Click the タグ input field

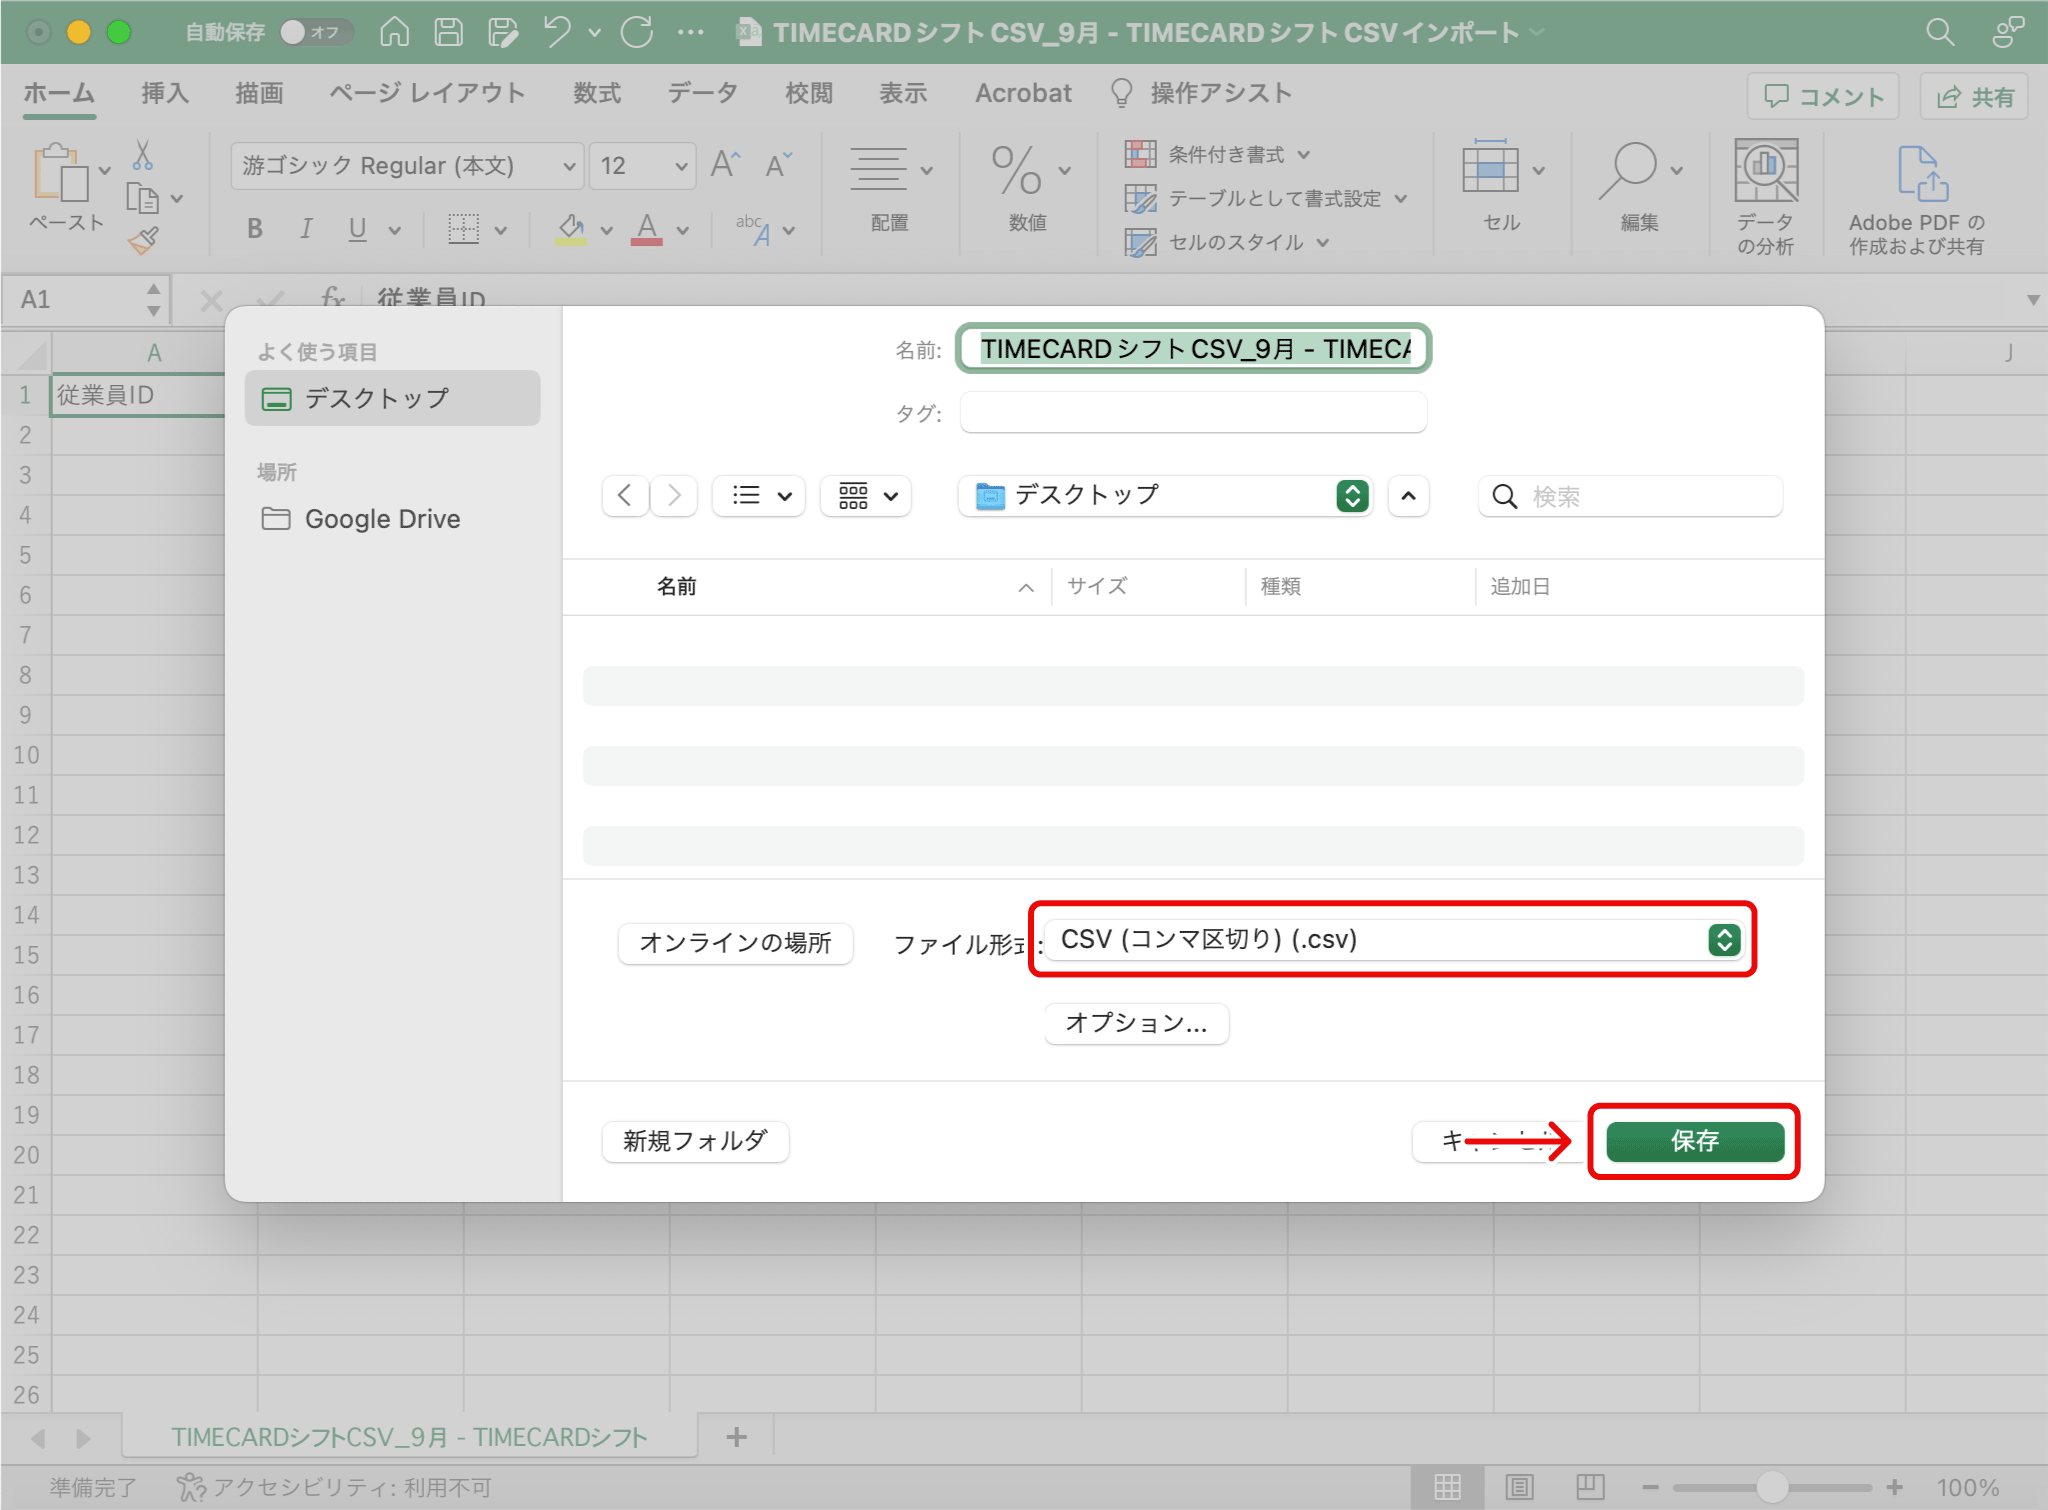click(1193, 412)
